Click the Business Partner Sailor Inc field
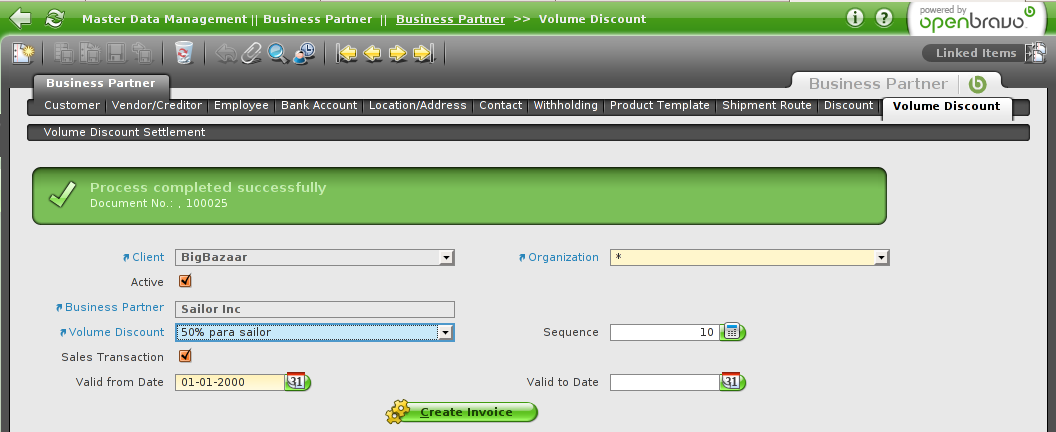 click(x=315, y=309)
